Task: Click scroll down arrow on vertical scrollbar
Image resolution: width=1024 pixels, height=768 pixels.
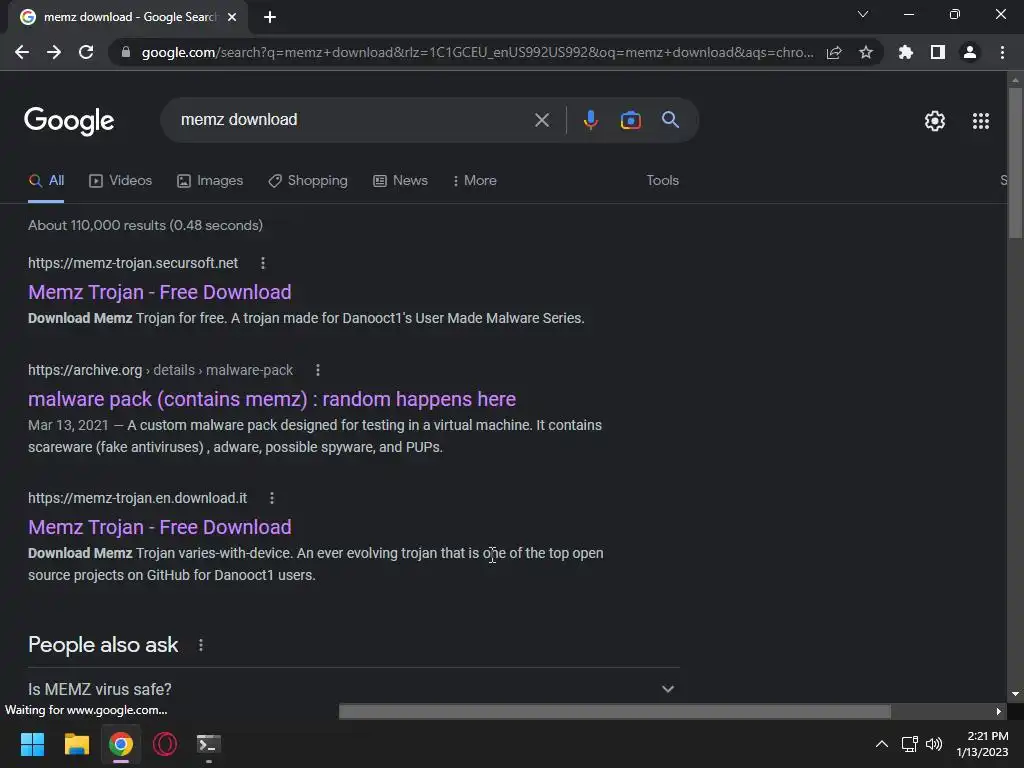Action: pos(1015,694)
